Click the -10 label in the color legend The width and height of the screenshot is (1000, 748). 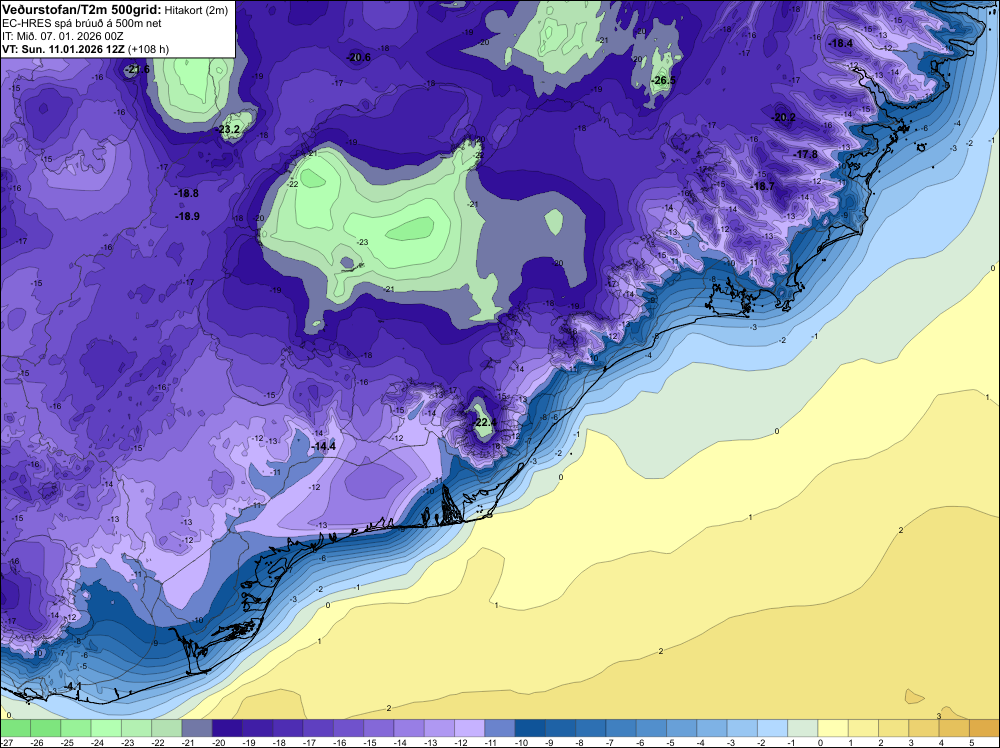pos(522,742)
